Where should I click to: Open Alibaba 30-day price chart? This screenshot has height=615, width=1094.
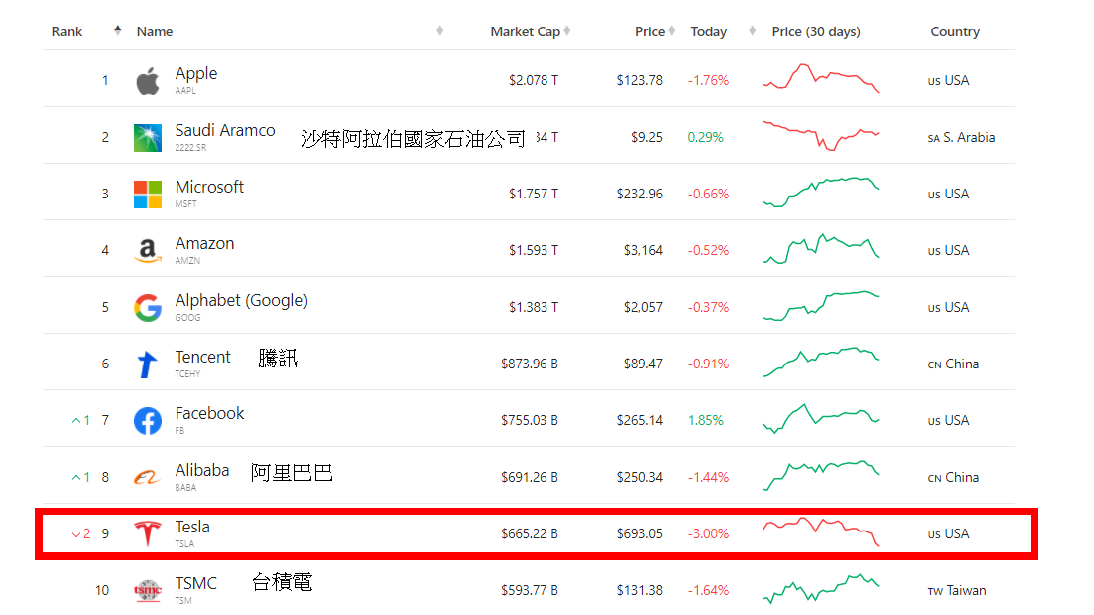[x=820, y=475]
